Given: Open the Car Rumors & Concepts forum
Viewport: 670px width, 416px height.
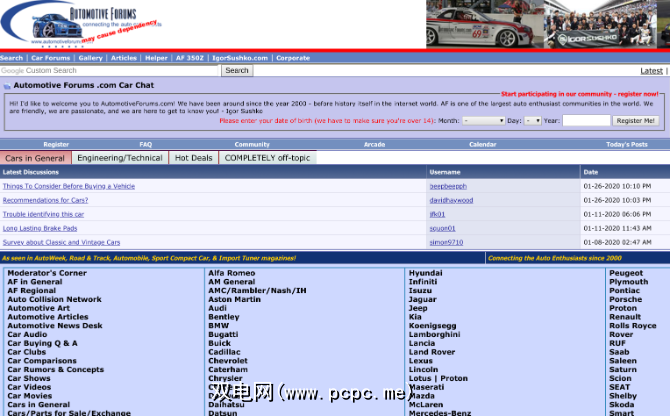Looking at the screenshot, I should tap(56, 369).
